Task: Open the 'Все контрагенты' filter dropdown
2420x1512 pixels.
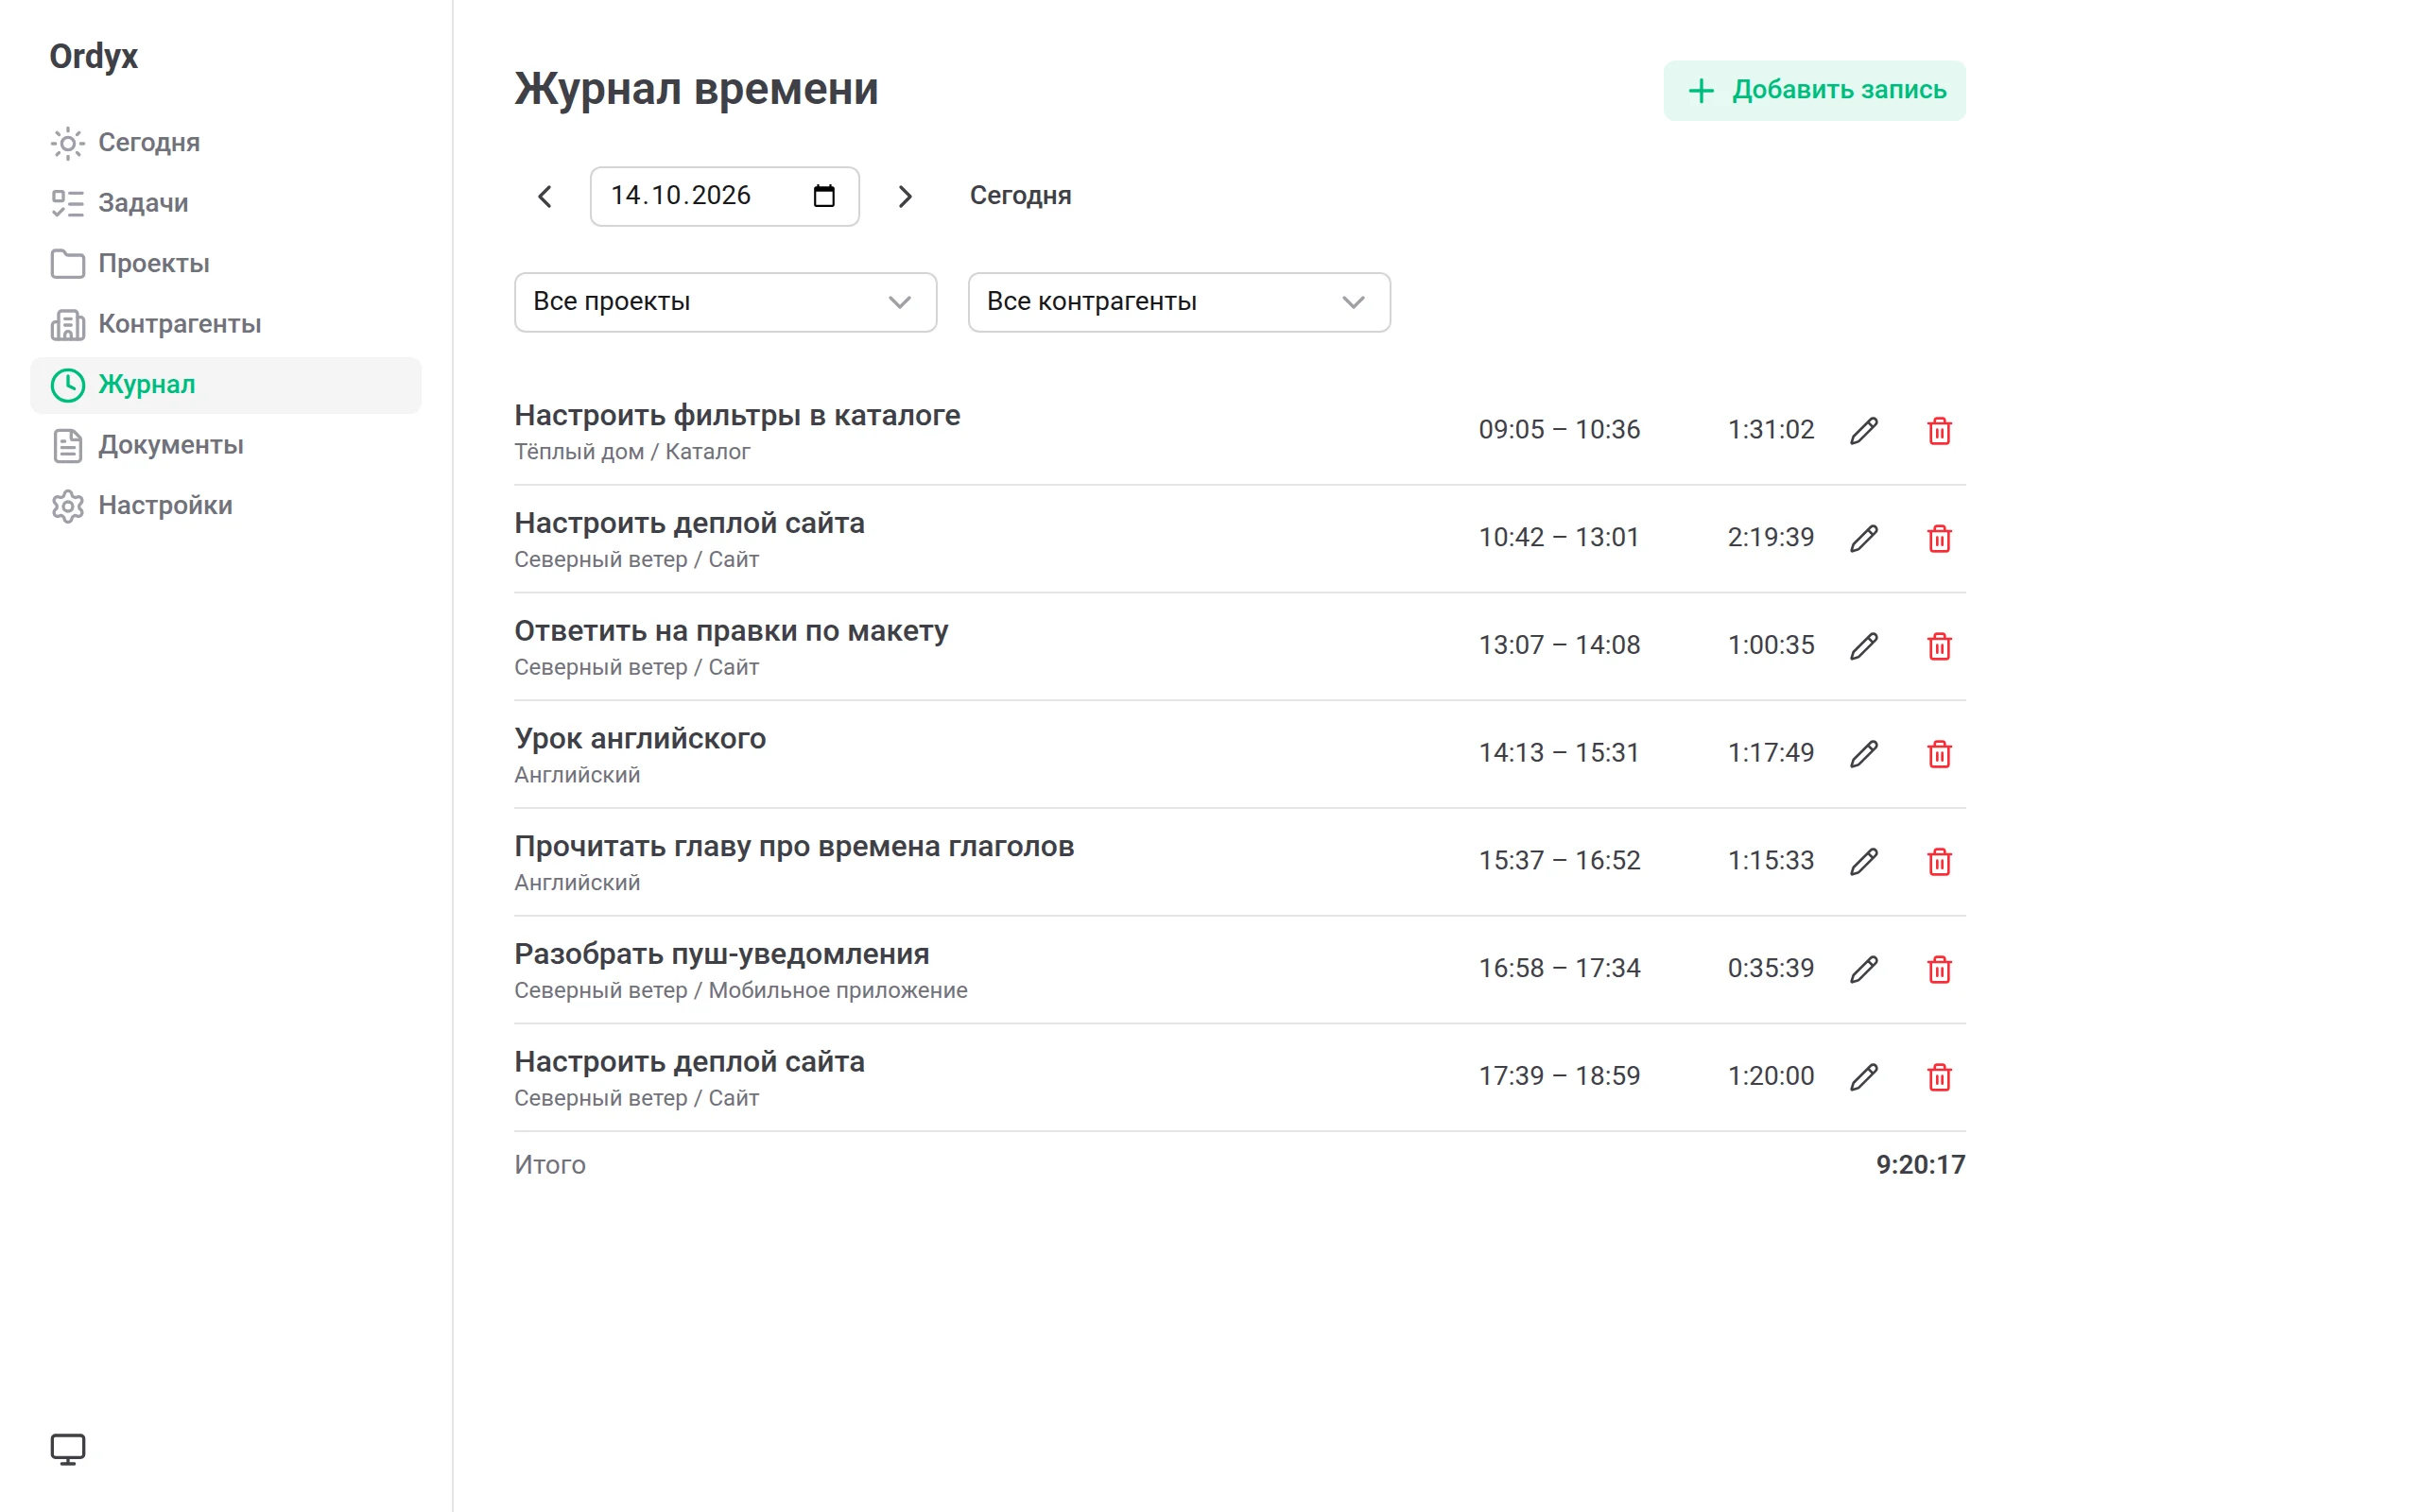Action: (x=1179, y=302)
